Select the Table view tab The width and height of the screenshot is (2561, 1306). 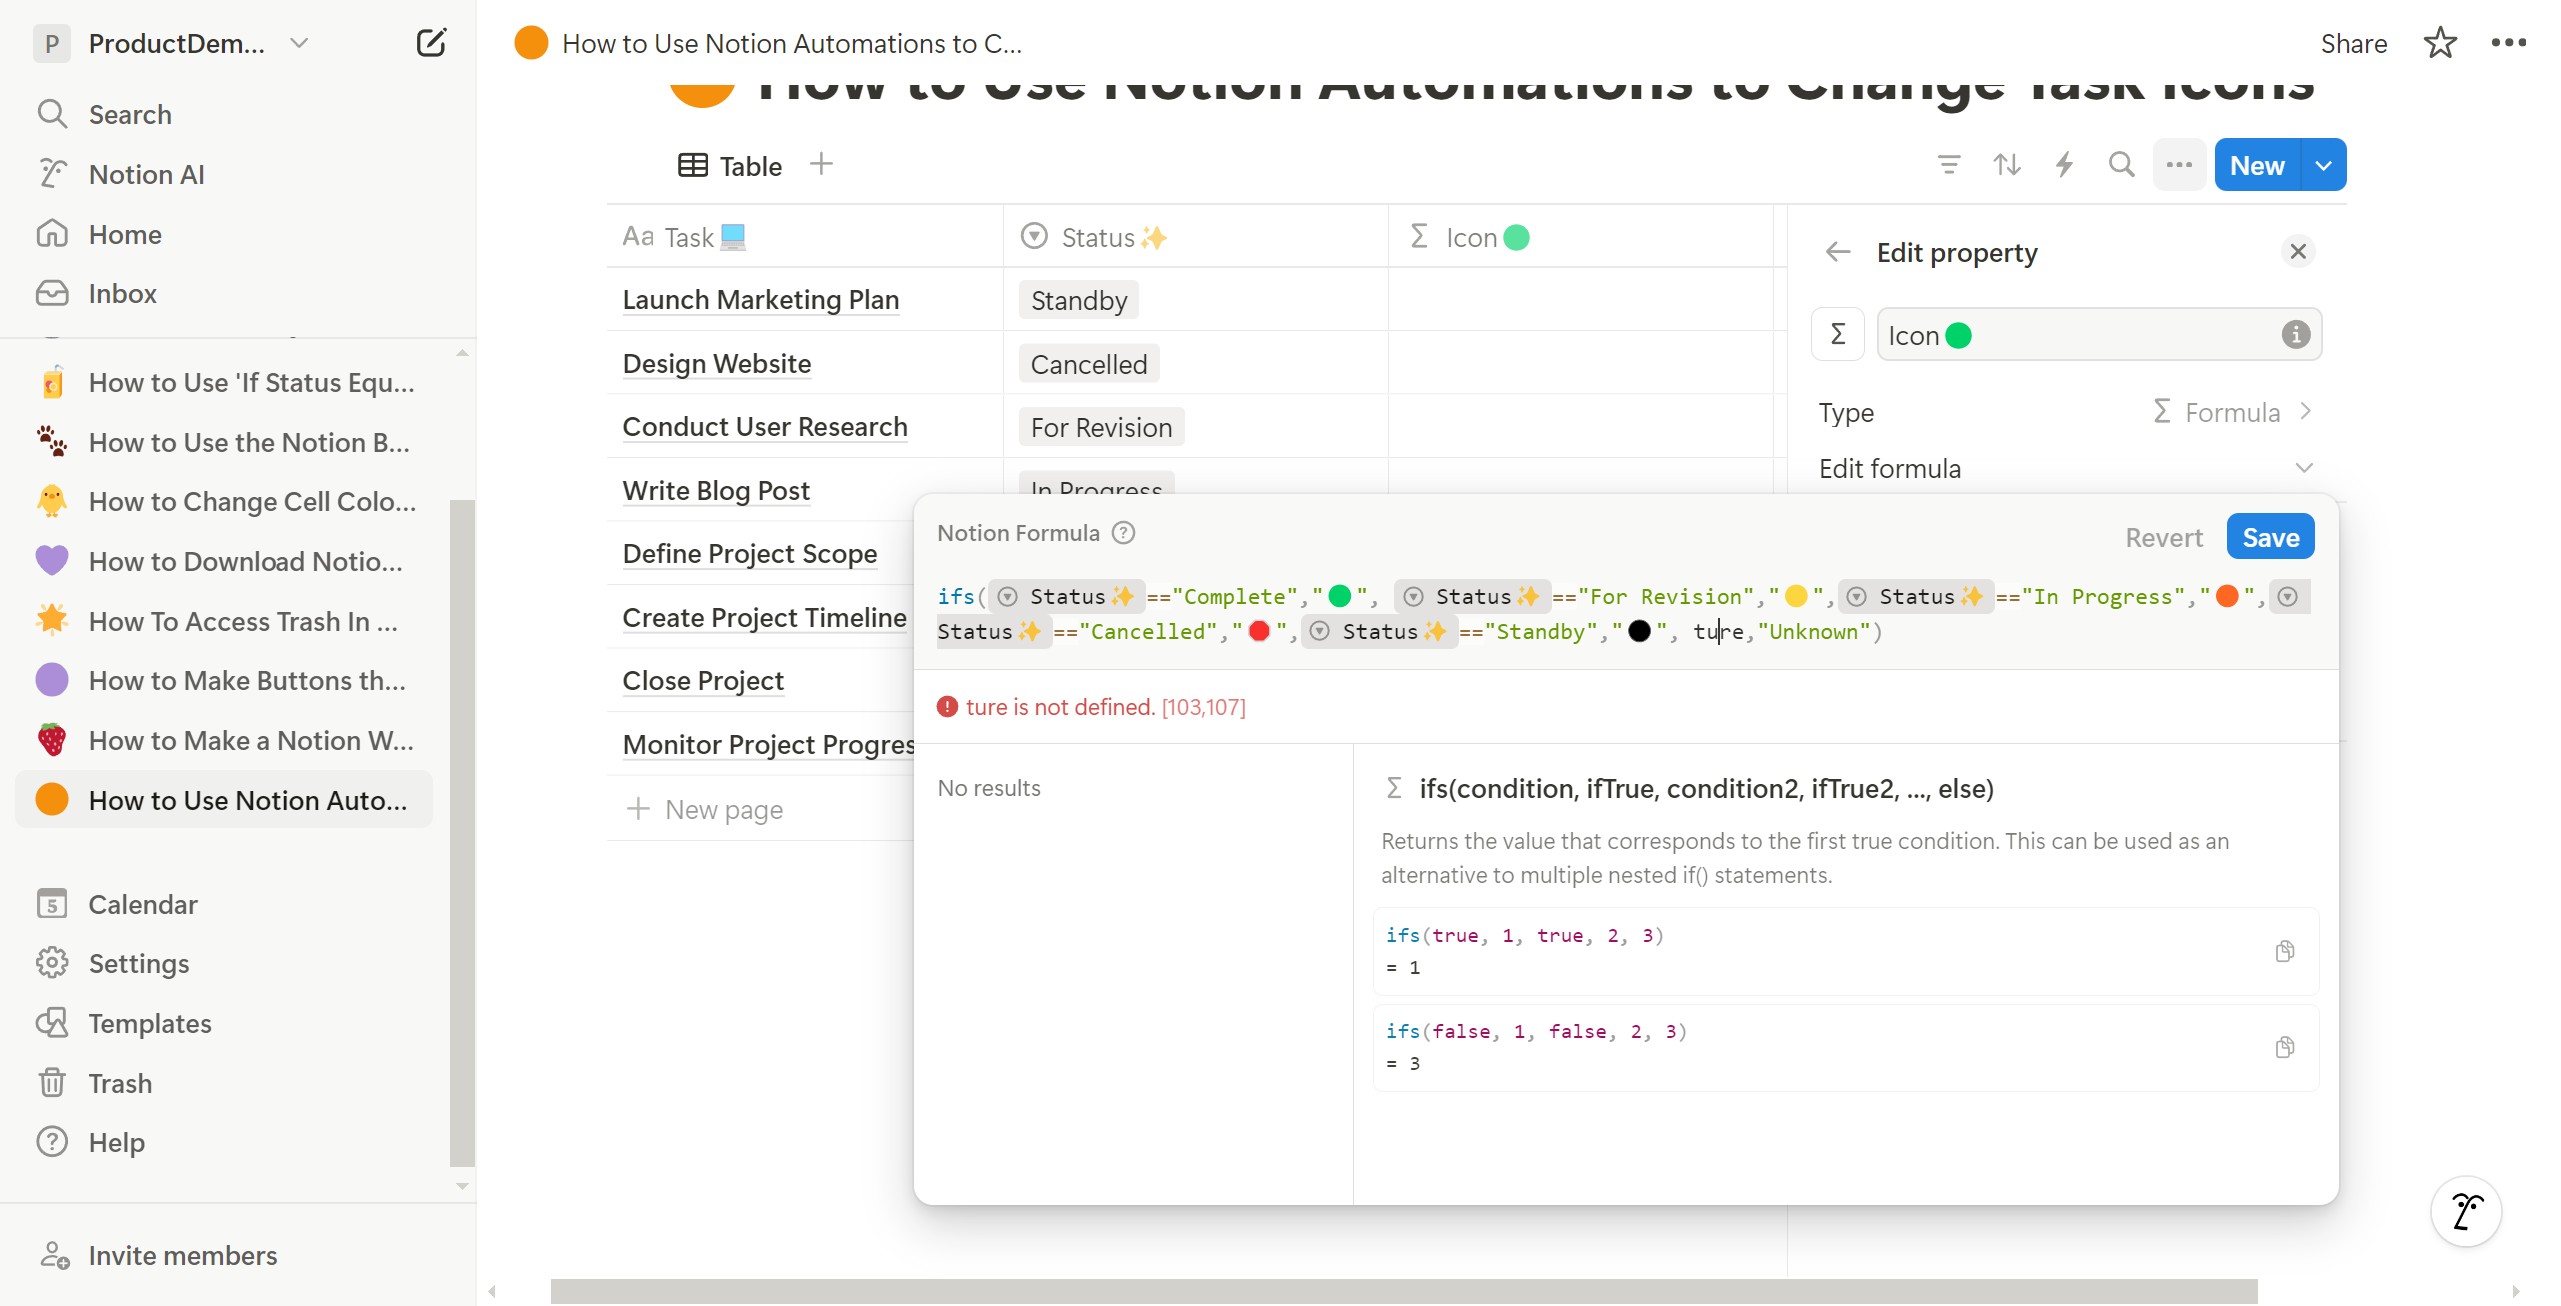pyautogui.click(x=730, y=165)
